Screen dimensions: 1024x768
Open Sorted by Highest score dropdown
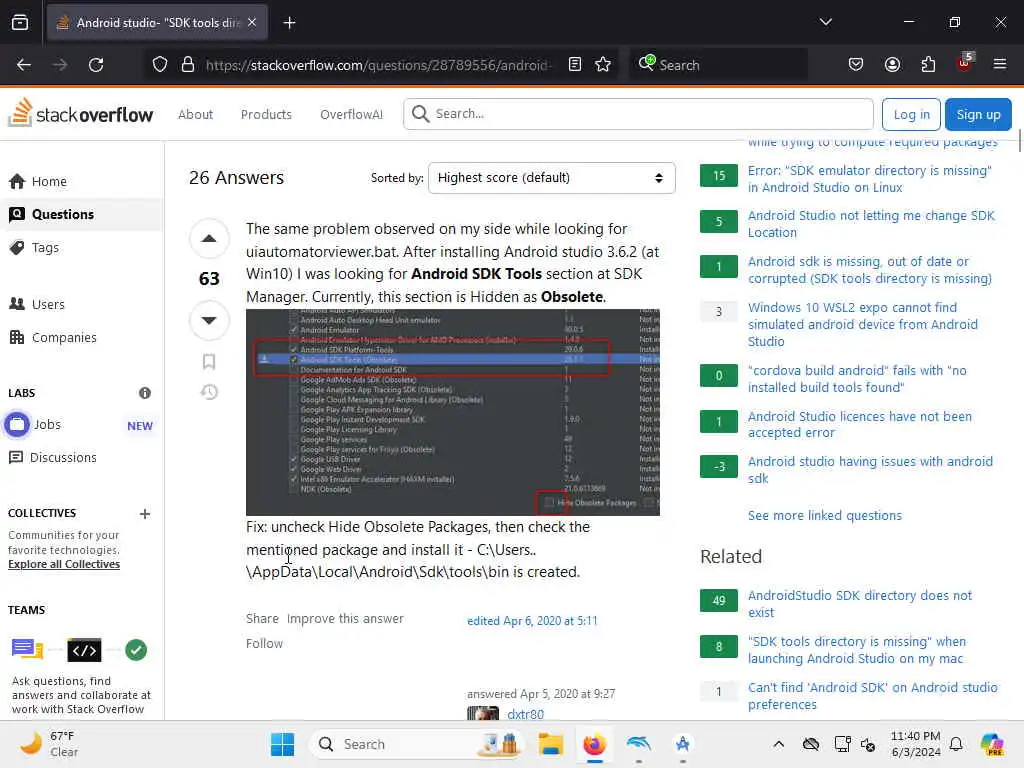coord(551,178)
